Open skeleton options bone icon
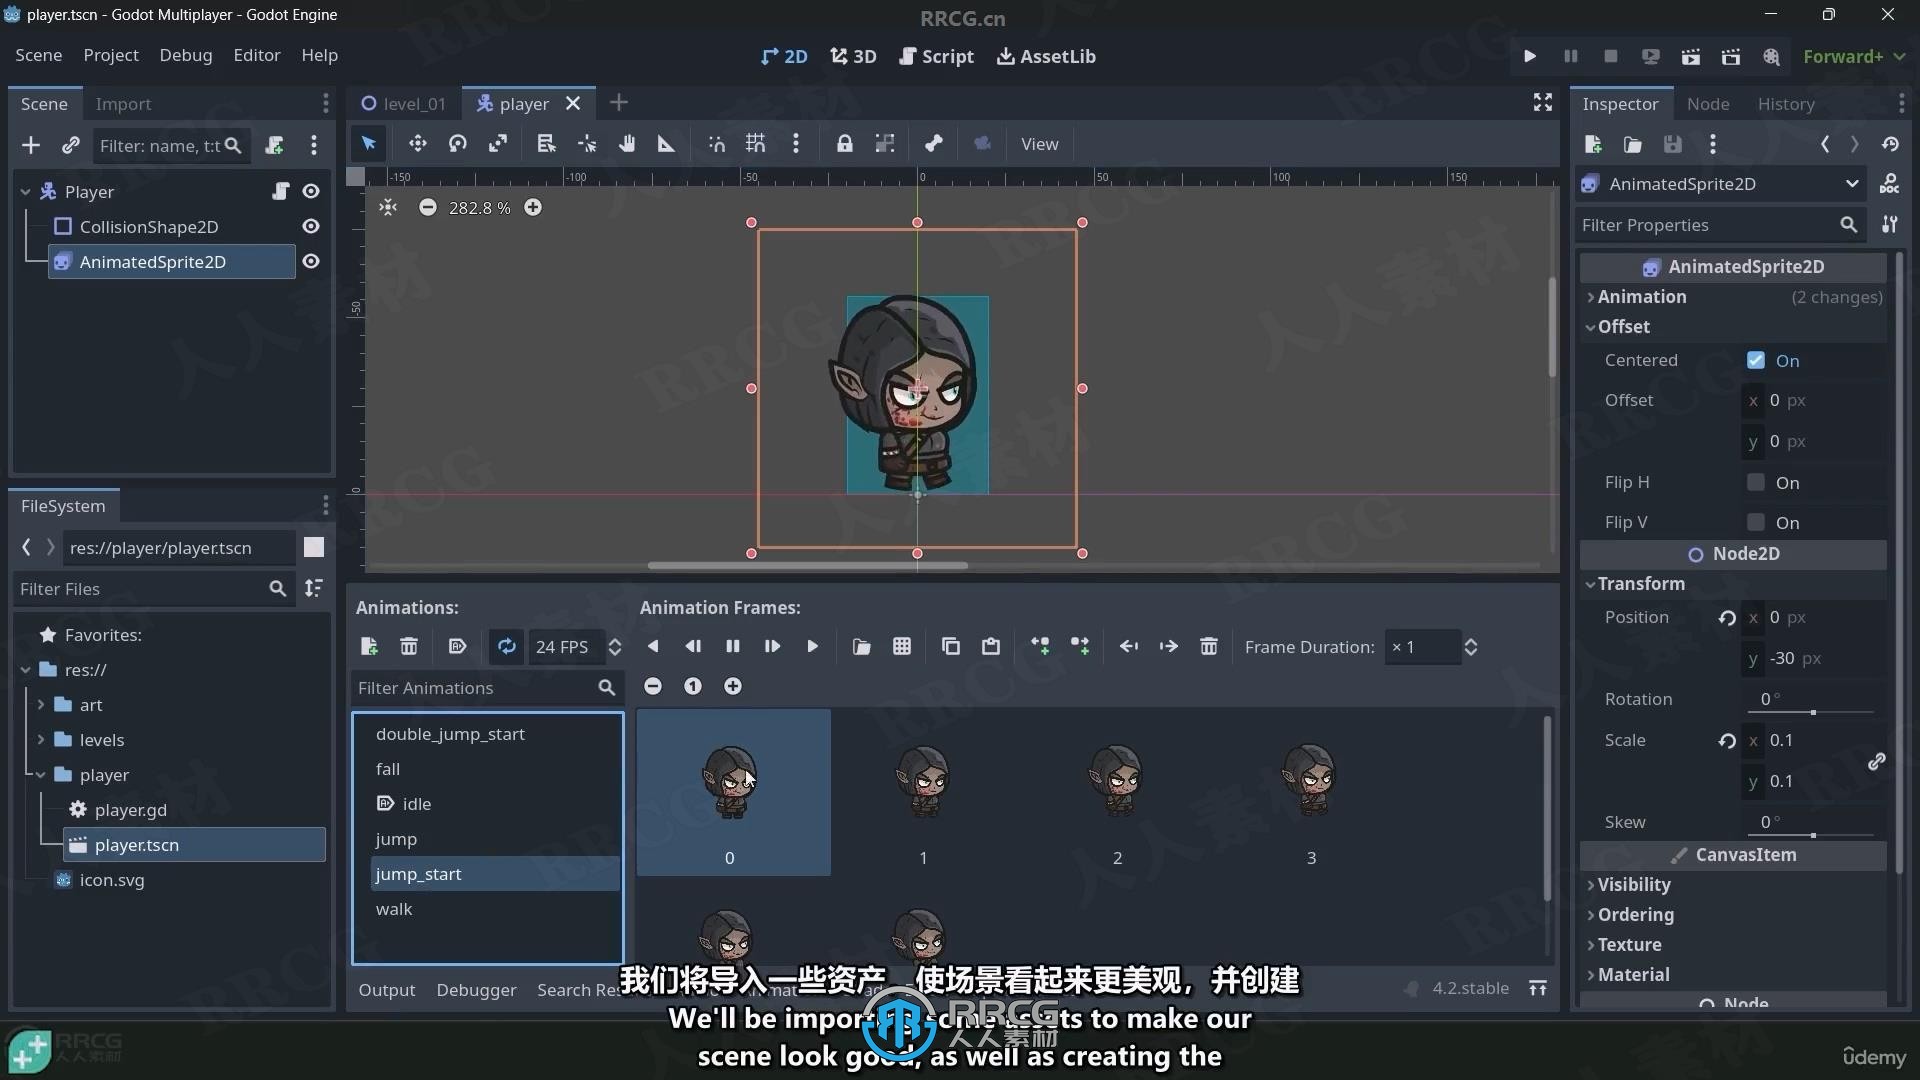1920x1080 pixels. click(x=934, y=144)
